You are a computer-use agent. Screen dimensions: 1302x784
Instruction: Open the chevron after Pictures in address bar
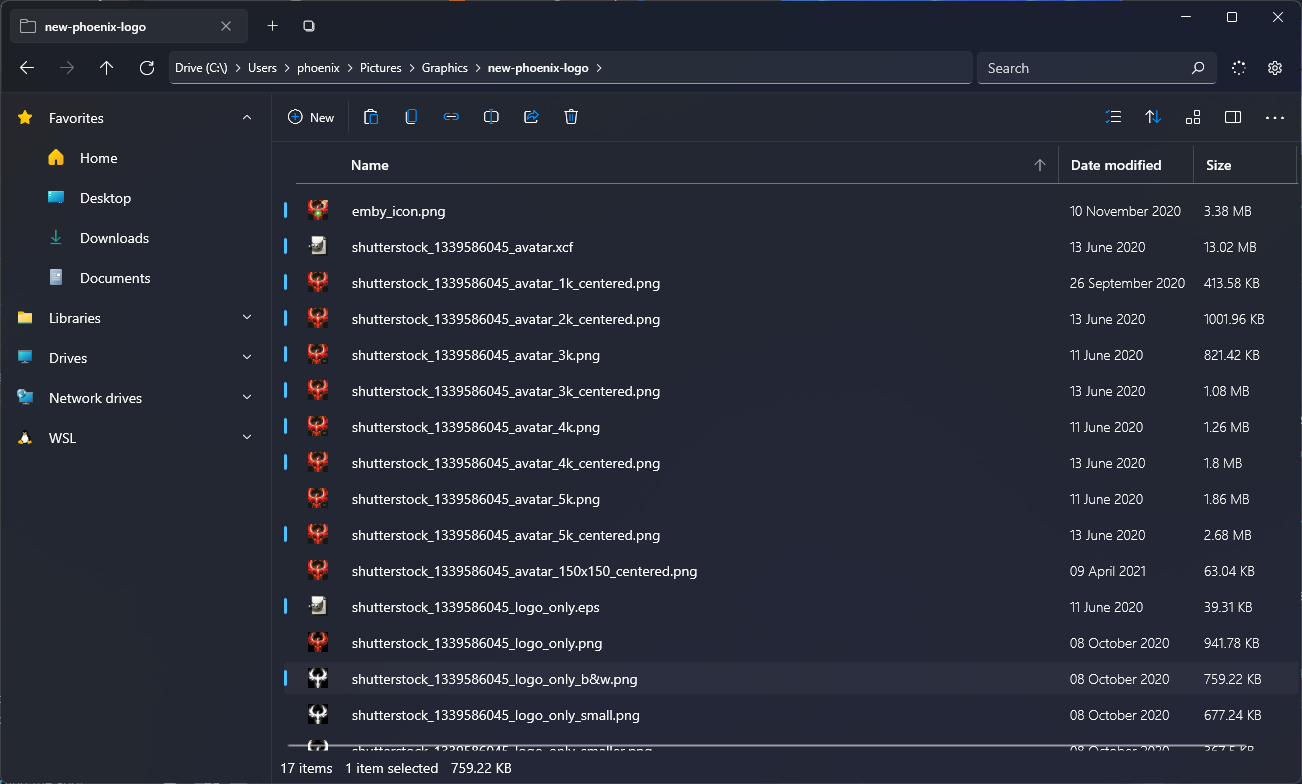(x=411, y=68)
